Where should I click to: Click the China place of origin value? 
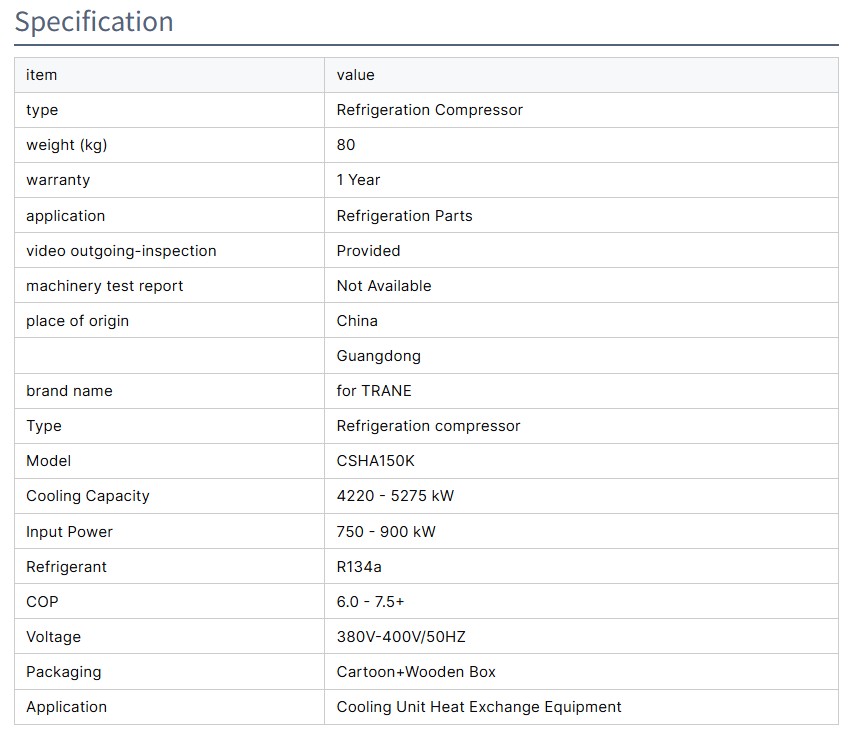click(x=357, y=321)
